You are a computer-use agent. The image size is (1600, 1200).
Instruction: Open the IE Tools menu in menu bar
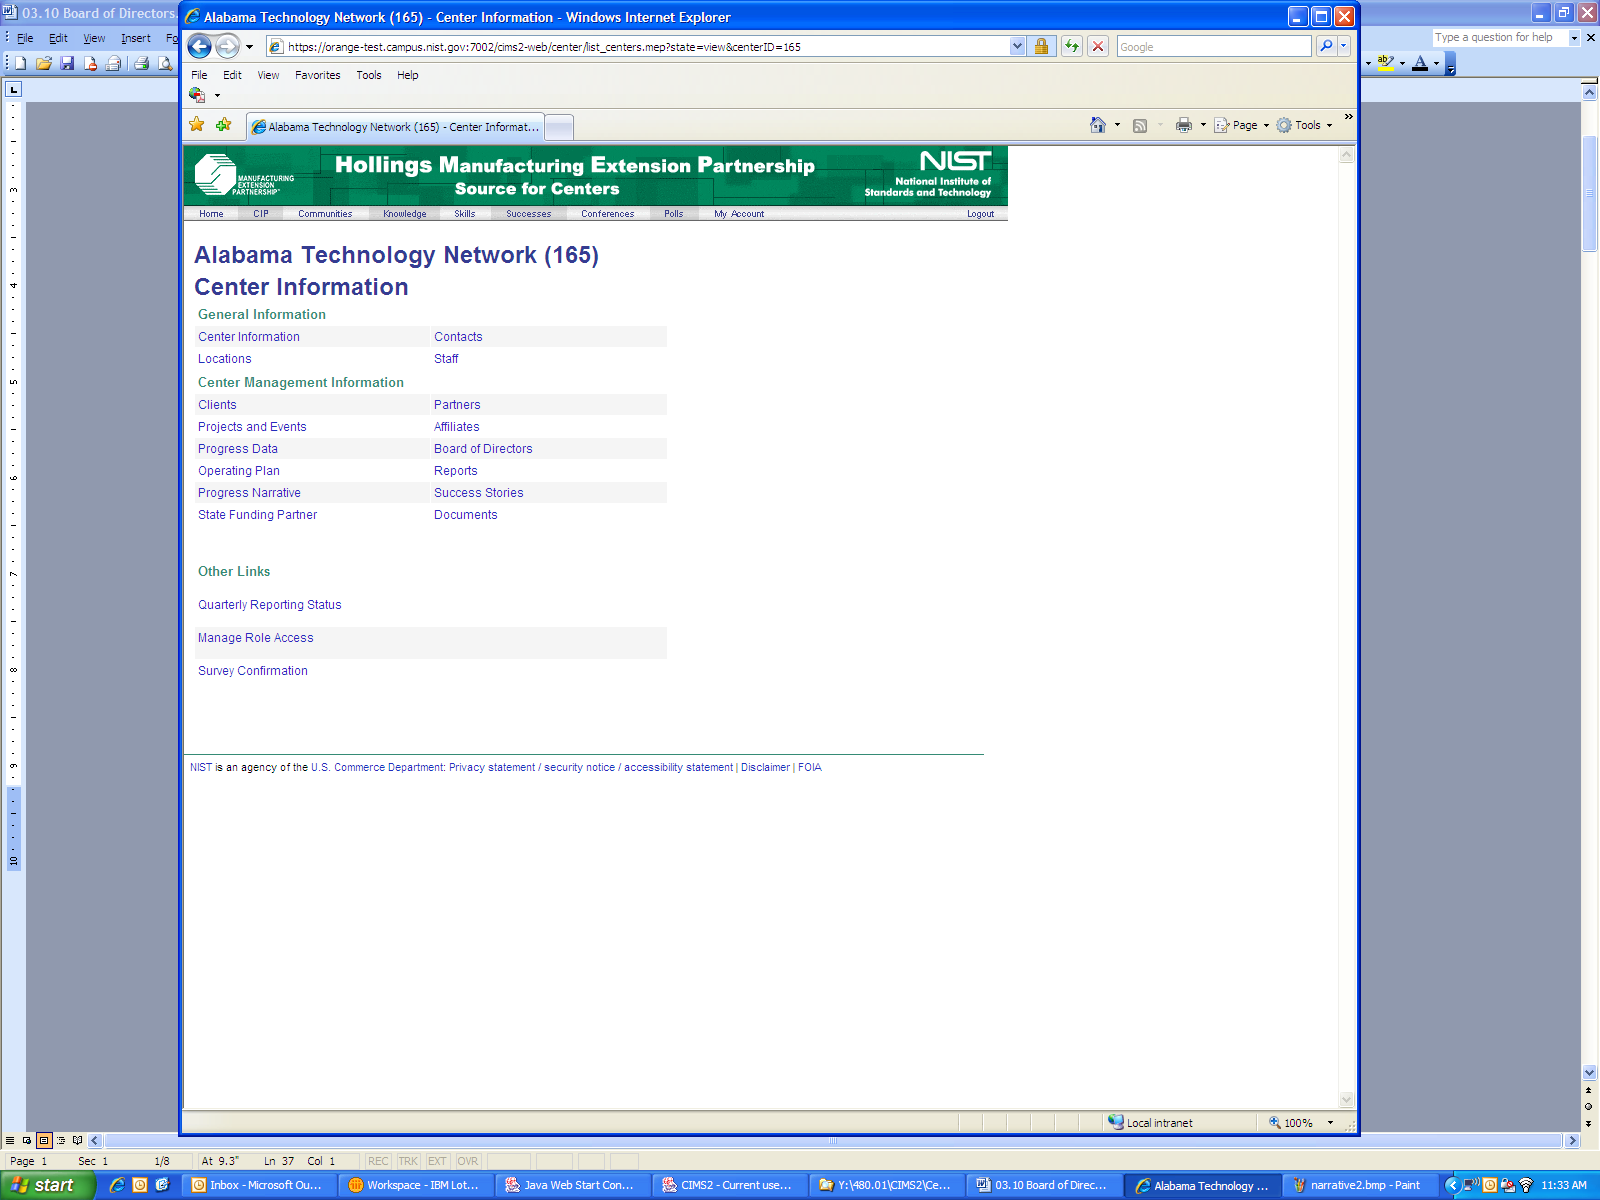coord(369,75)
